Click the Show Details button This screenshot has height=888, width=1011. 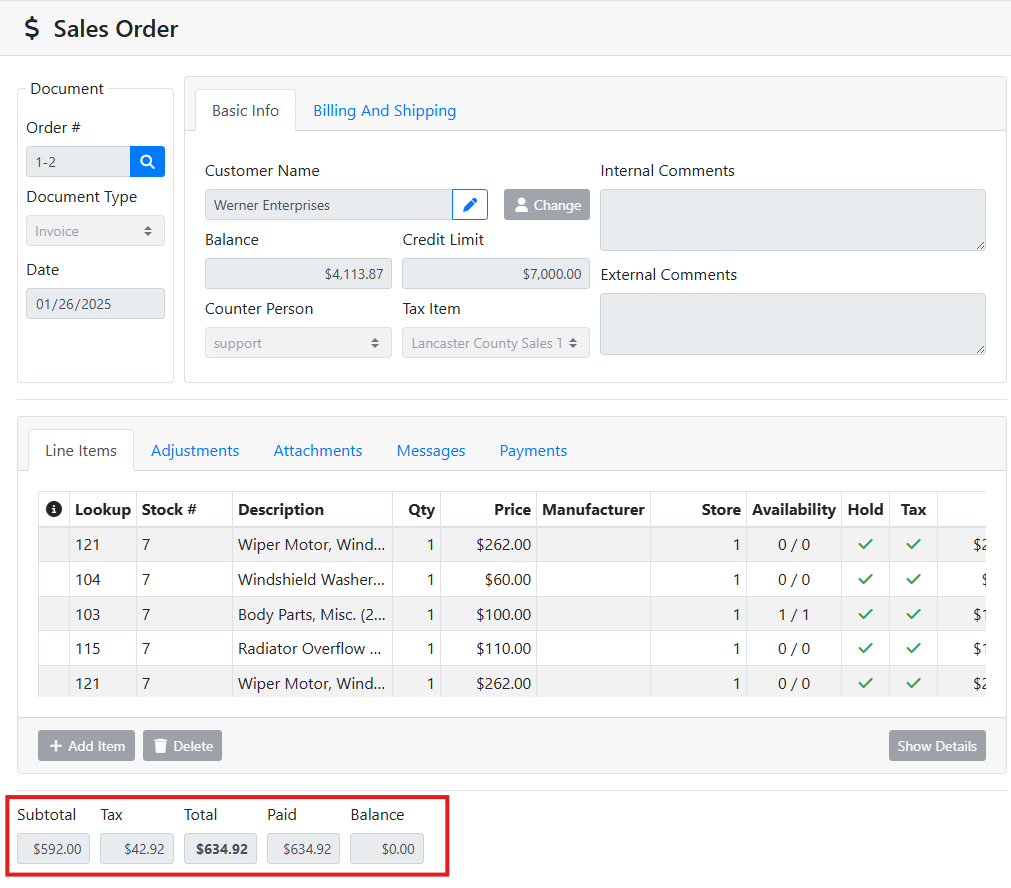936,746
